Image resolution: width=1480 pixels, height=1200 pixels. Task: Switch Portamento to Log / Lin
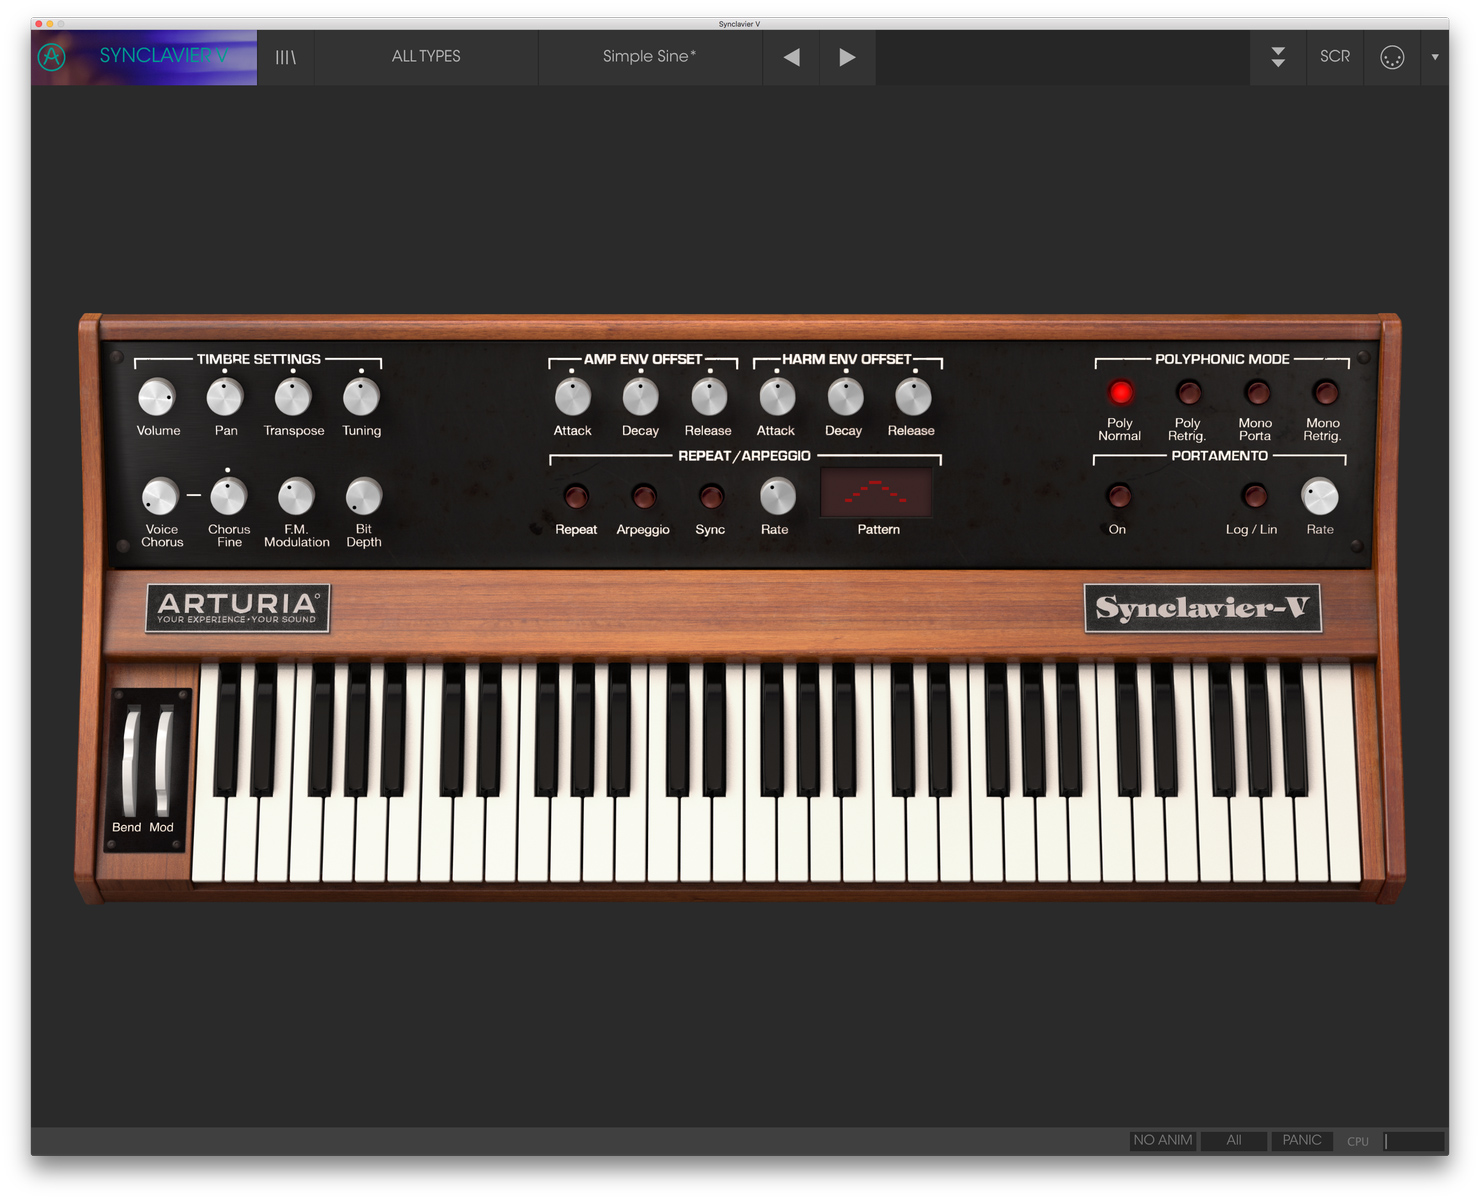[1252, 495]
